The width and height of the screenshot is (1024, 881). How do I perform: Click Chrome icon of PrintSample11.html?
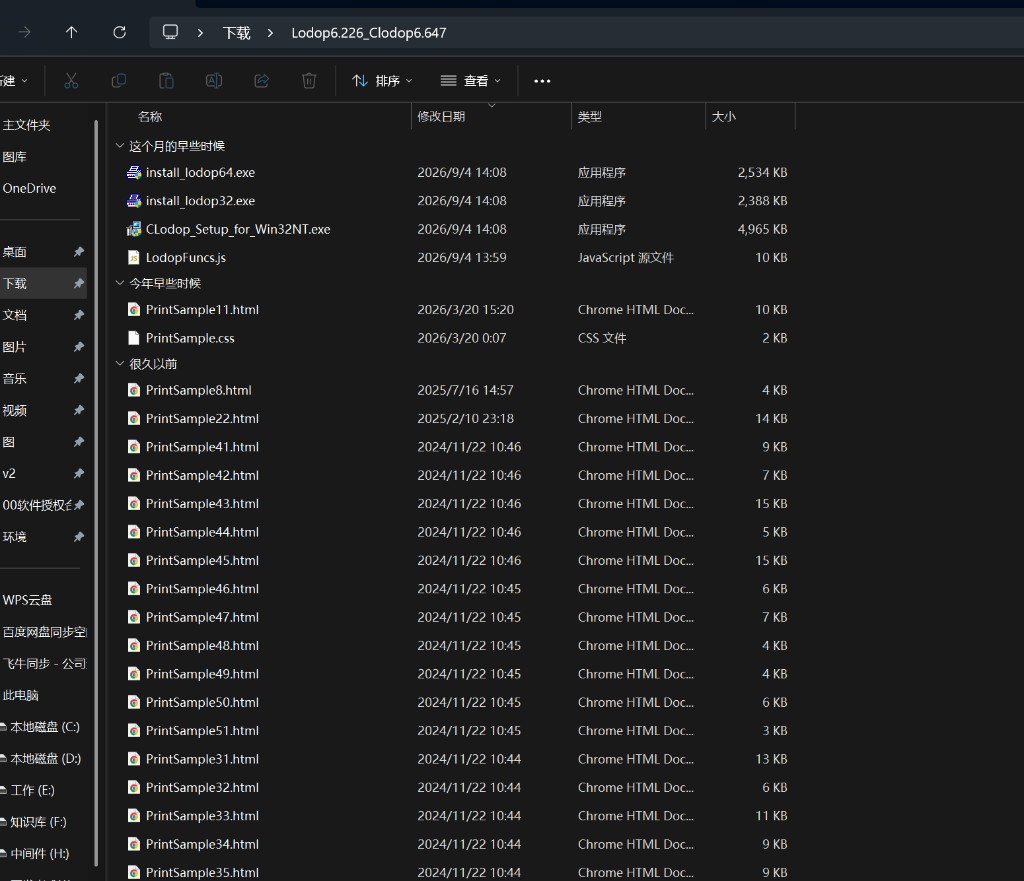(x=134, y=310)
